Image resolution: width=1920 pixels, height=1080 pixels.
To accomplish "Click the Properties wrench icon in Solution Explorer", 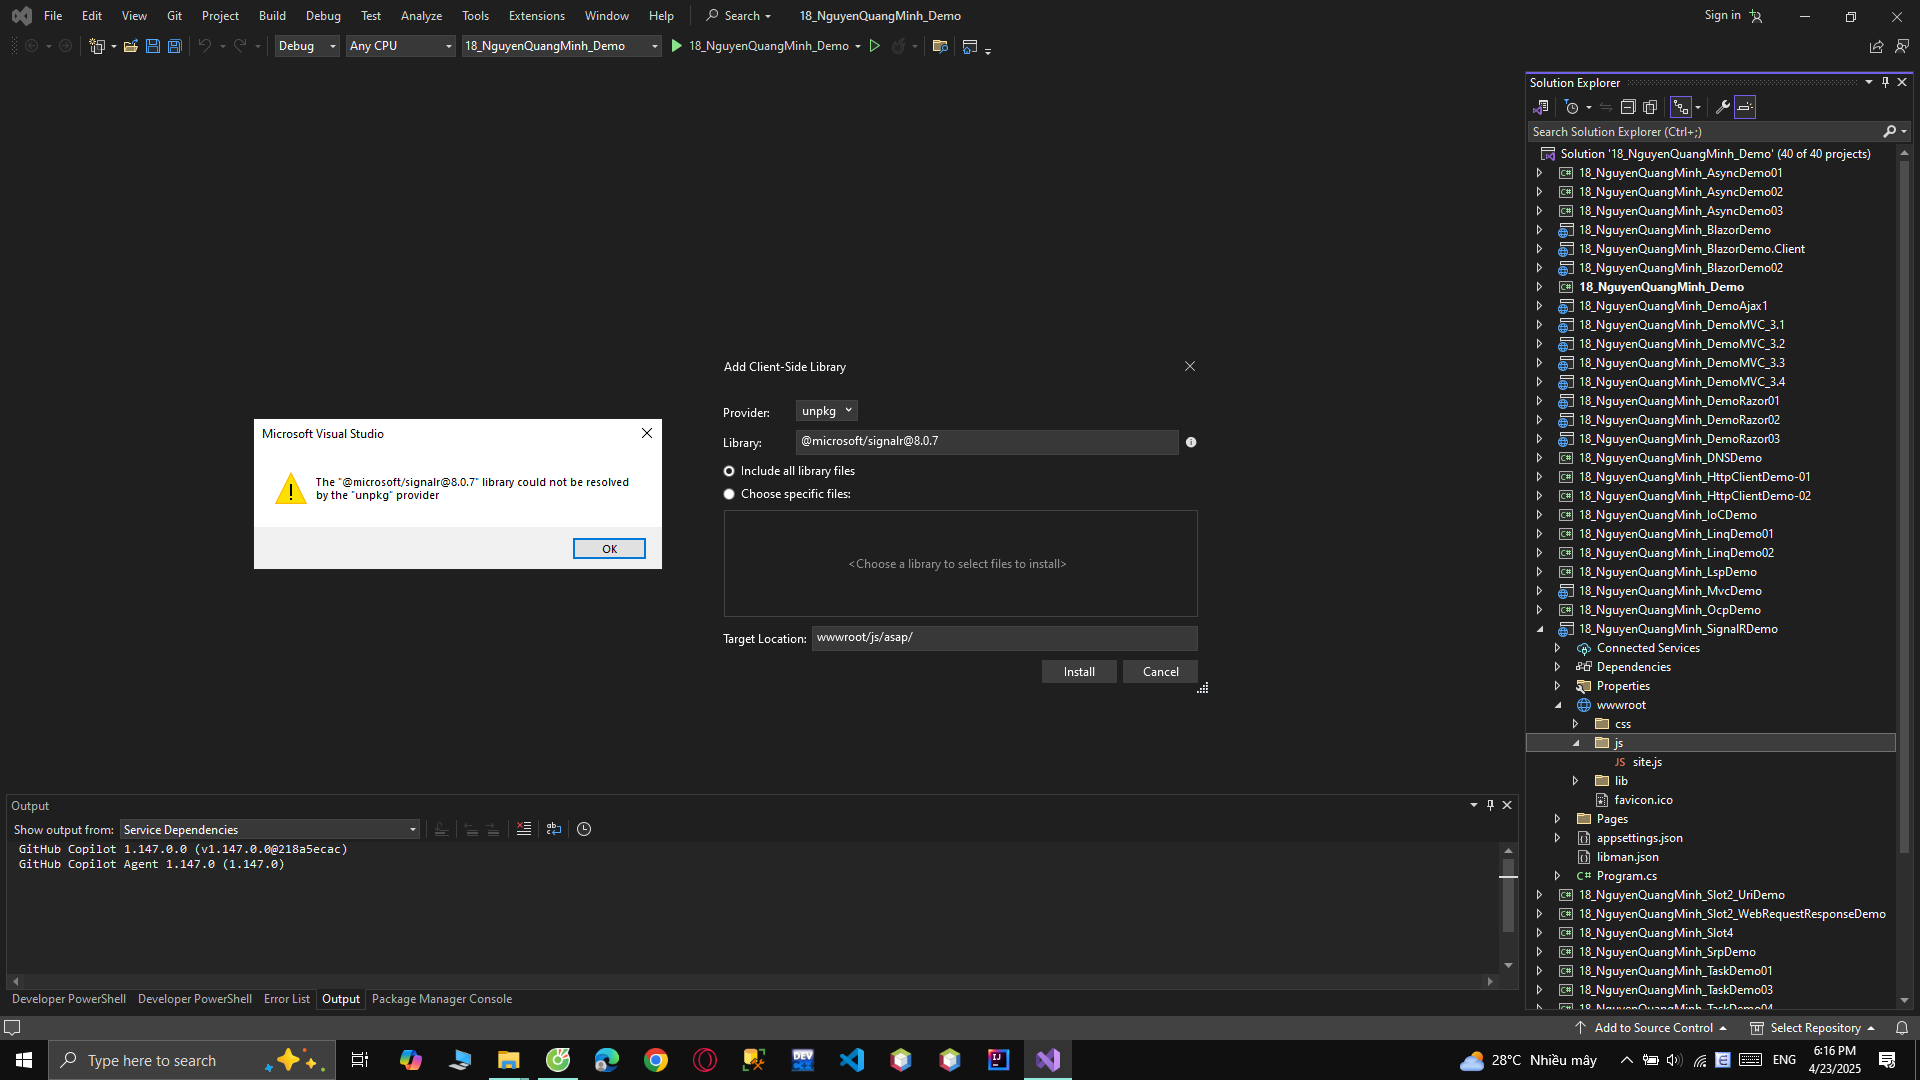I will (1722, 107).
